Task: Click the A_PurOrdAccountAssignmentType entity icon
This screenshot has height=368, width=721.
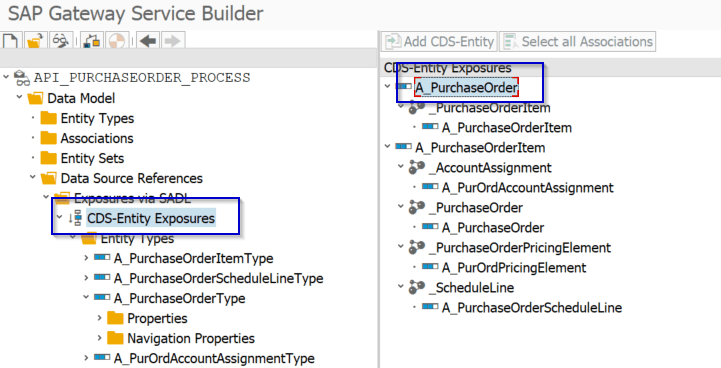Action: [x=102, y=357]
